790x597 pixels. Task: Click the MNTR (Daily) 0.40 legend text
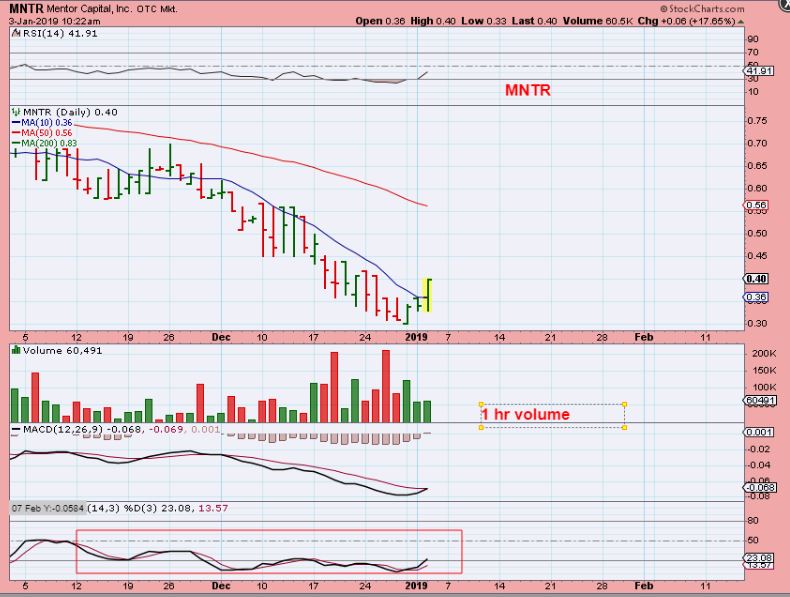pyautogui.click(x=70, y=112)
